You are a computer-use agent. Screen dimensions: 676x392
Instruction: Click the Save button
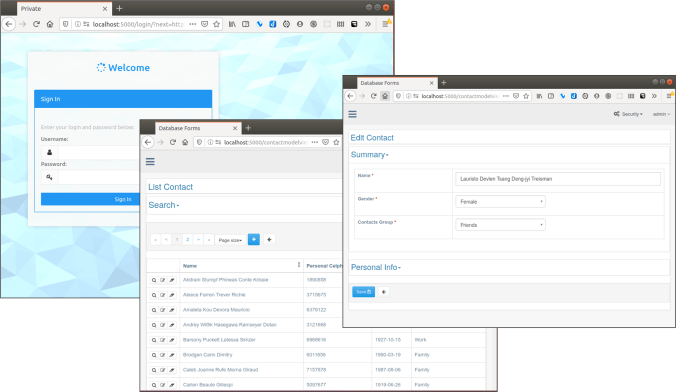coord(363,292)
